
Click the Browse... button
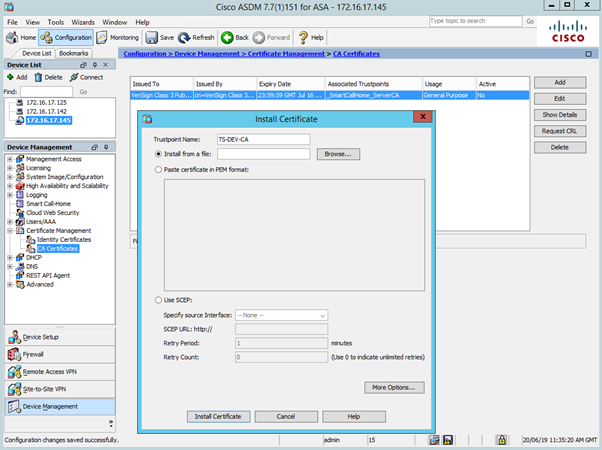(338, 154)
